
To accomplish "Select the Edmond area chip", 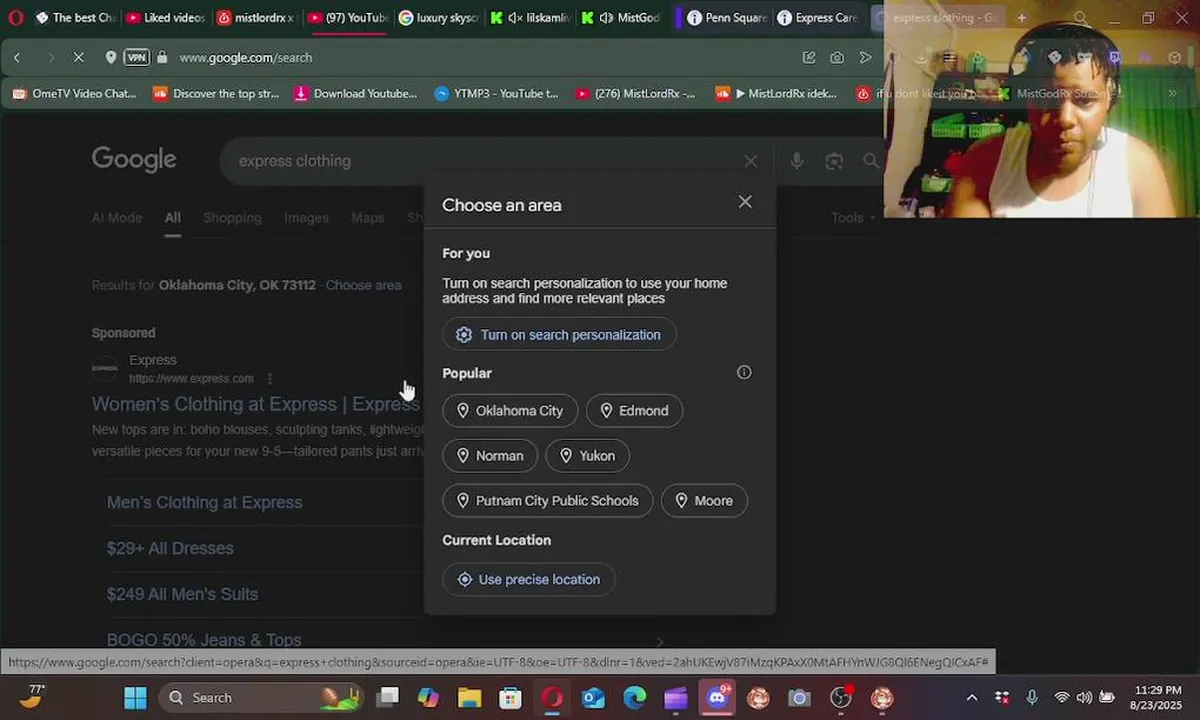I will pyautogui.click(x=634, y=411).
